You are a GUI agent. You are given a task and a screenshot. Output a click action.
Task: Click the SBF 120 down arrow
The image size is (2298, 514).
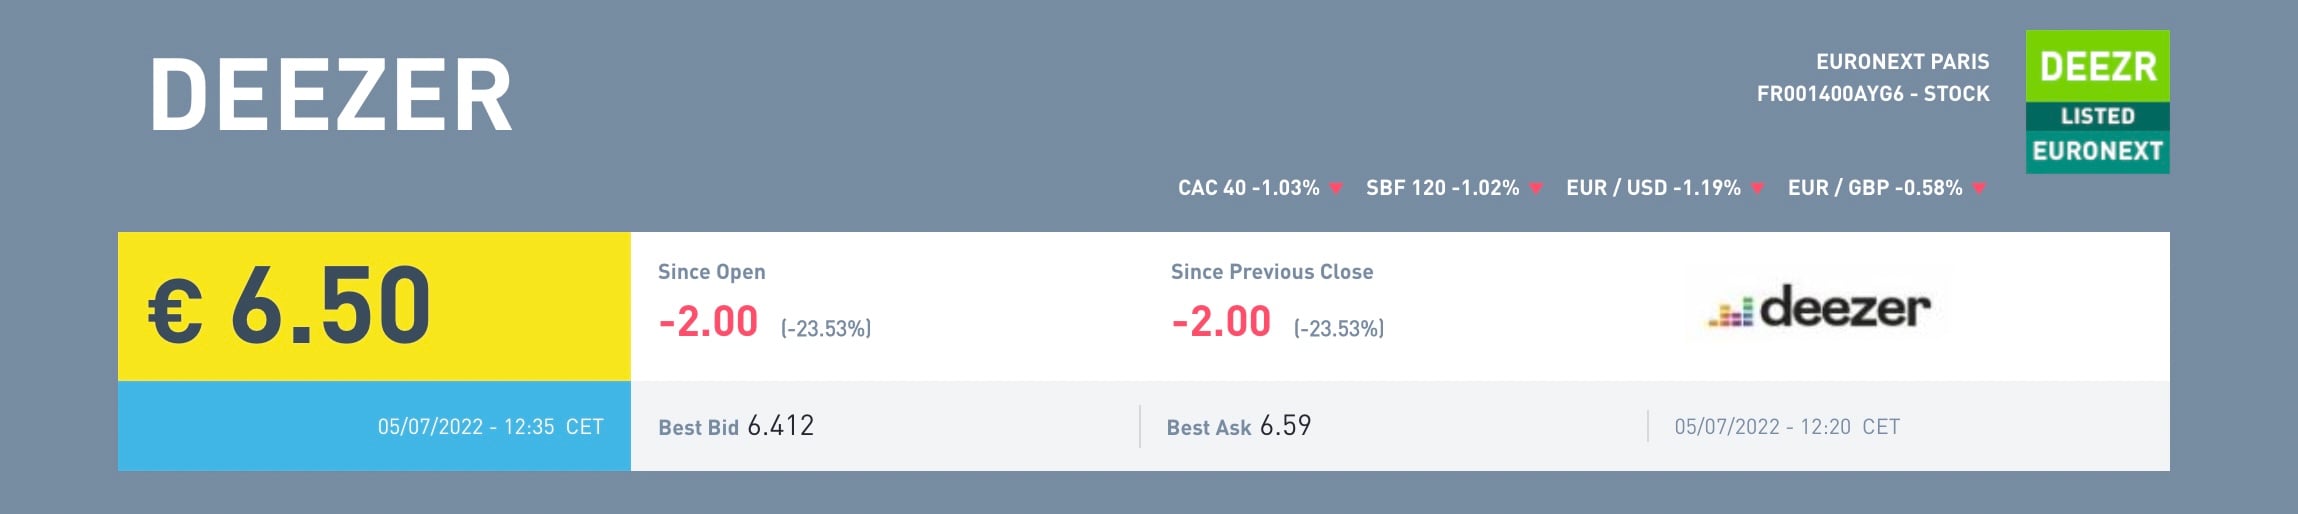(1535, 188)
